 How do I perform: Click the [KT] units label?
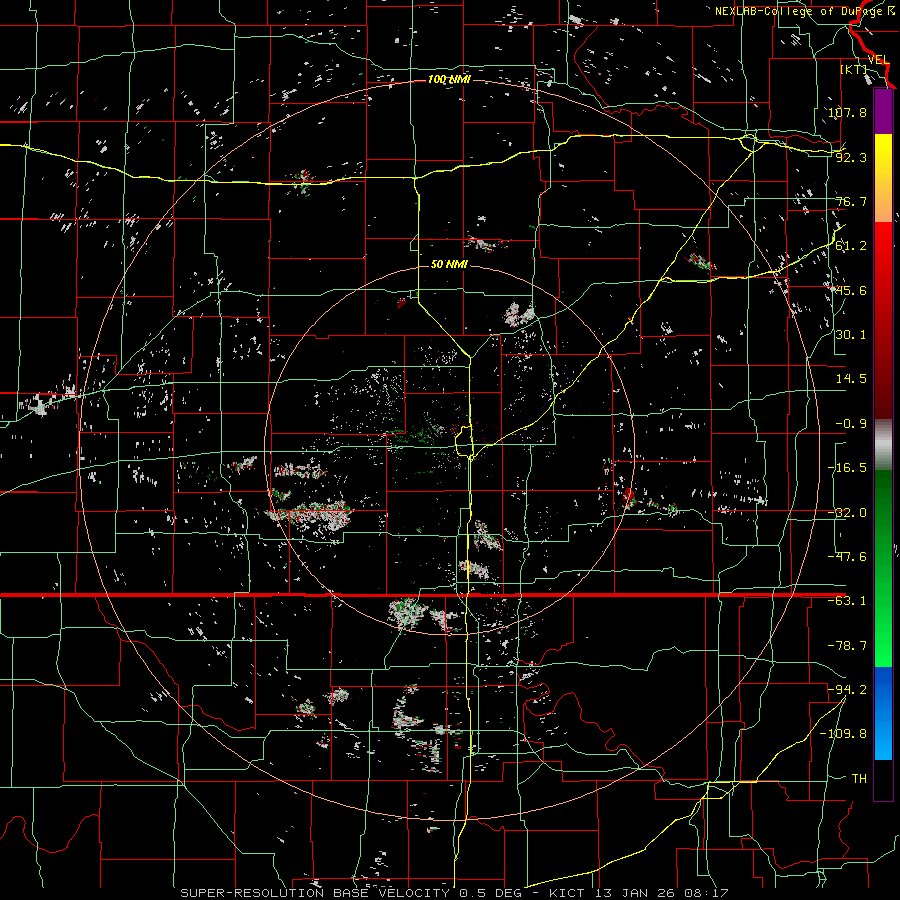tap(854, 69)
